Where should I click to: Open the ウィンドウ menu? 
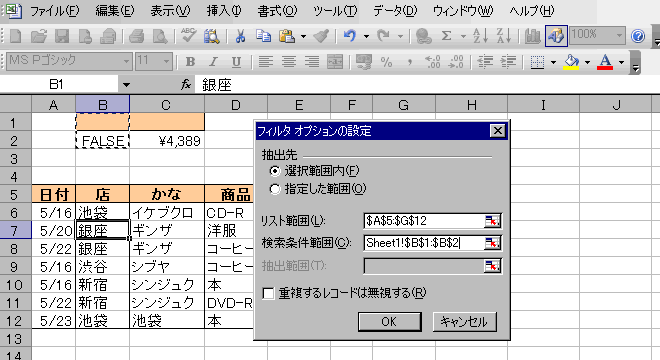point(463,11)
